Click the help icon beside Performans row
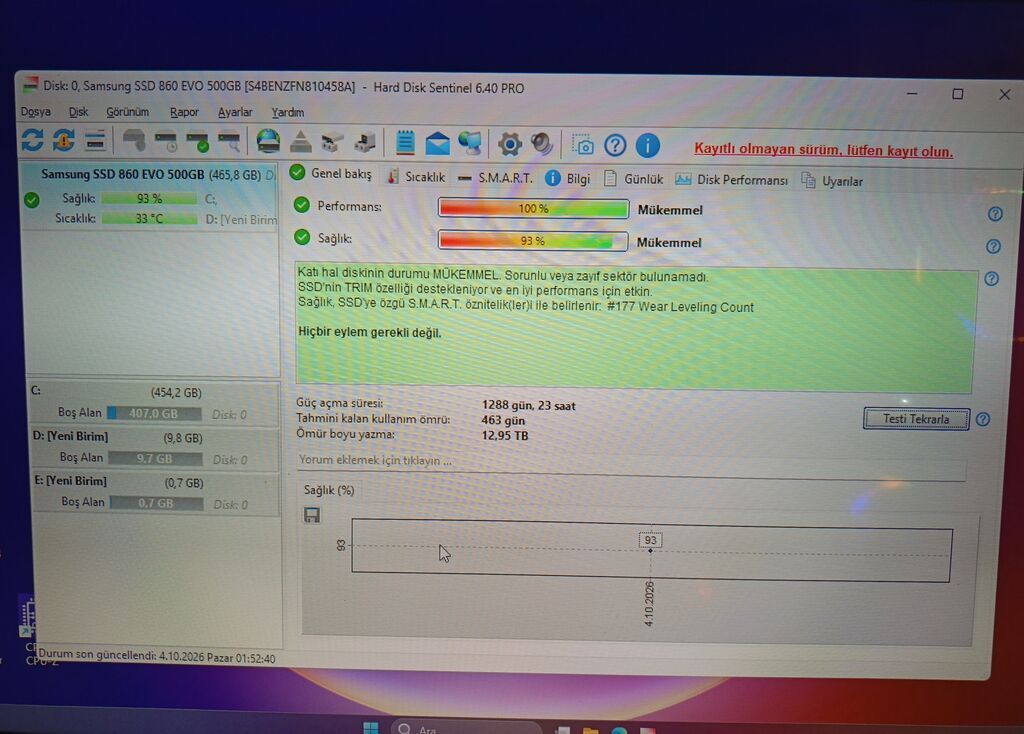The height and width of the screenshot is (734, 1024). (x=995, y=214)
